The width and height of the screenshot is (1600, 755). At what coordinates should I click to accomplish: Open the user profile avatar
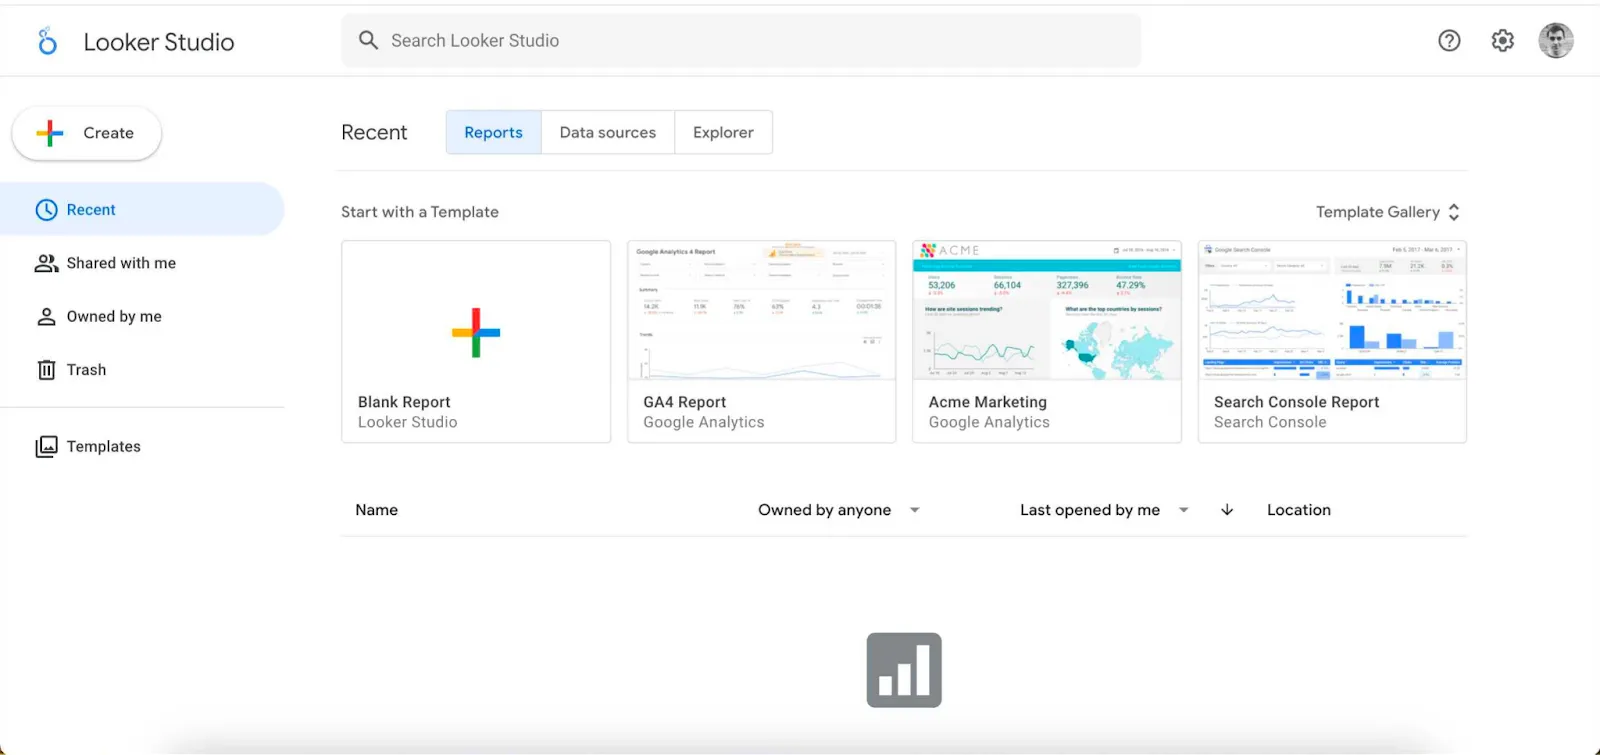(1555, 41)
